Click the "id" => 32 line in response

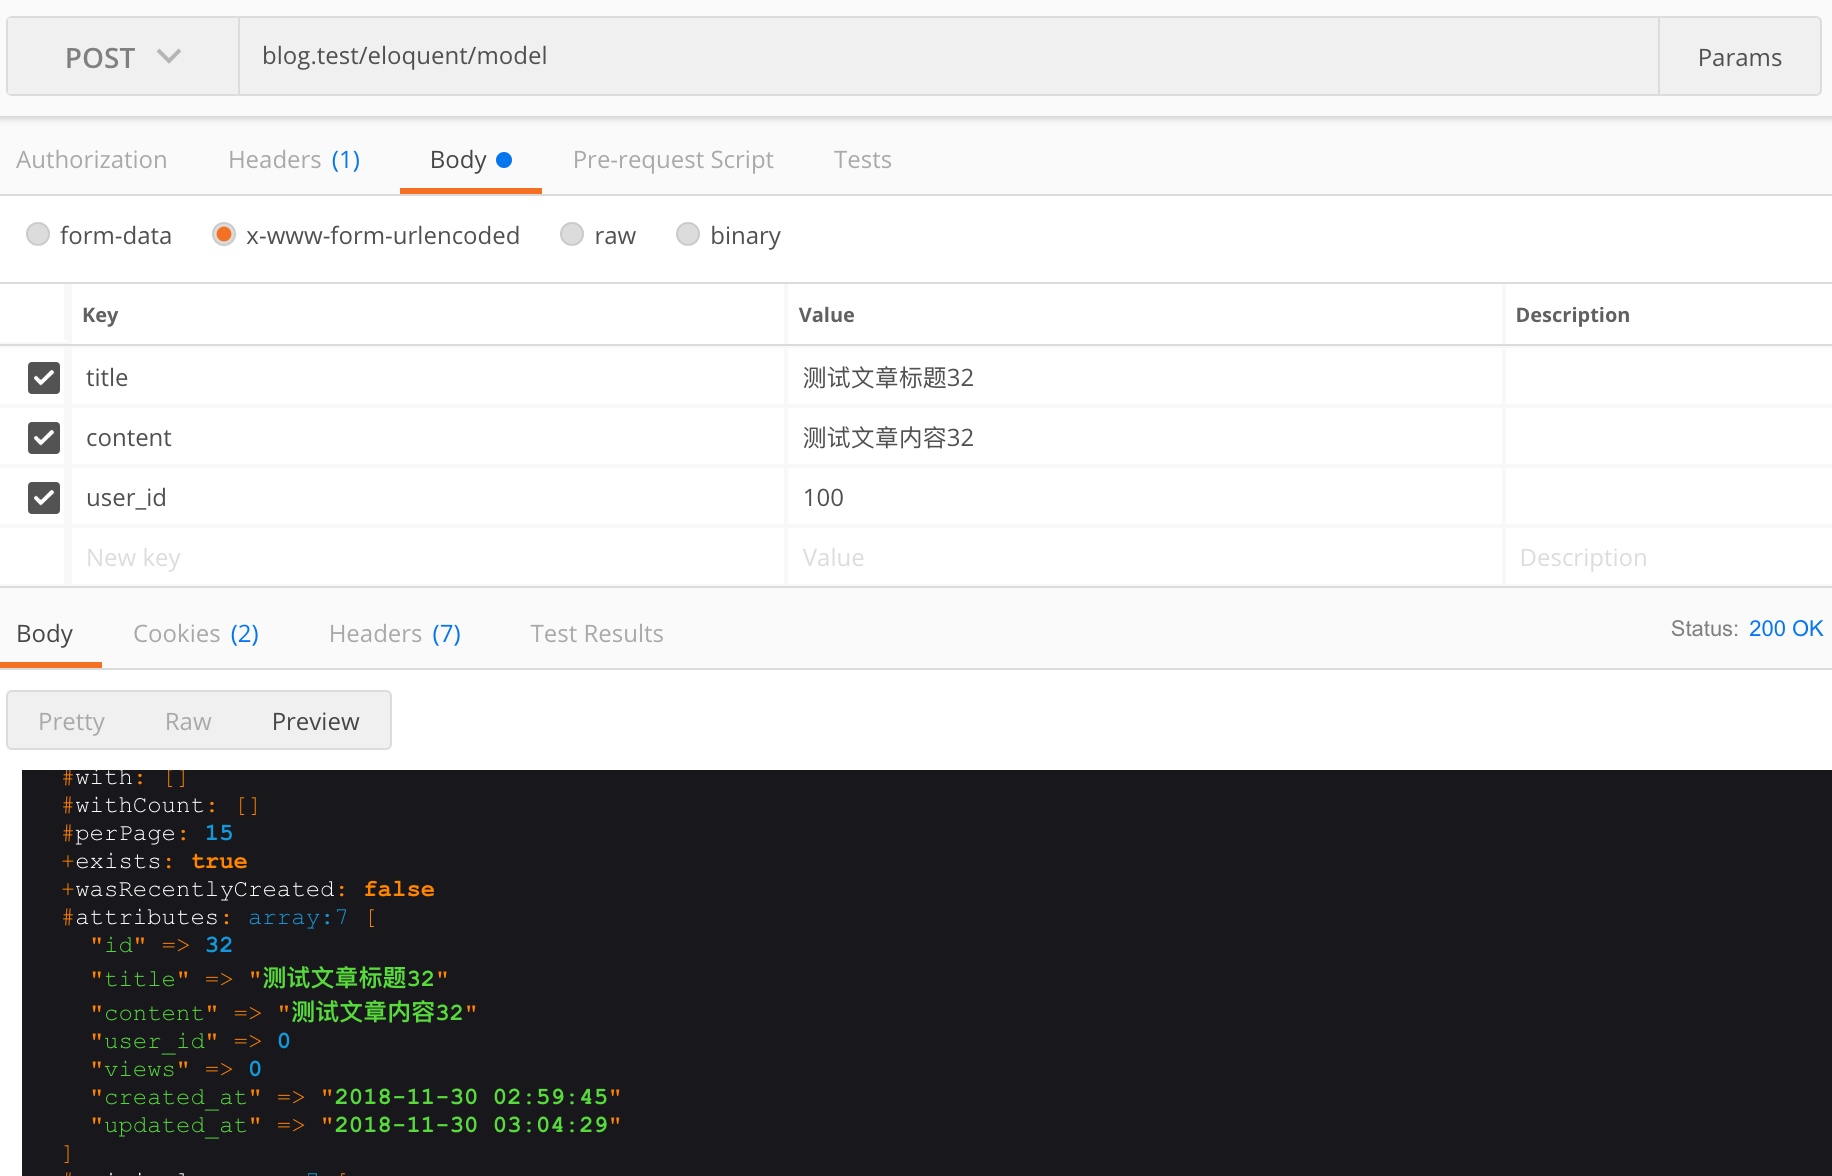click(x=161, y=945)
